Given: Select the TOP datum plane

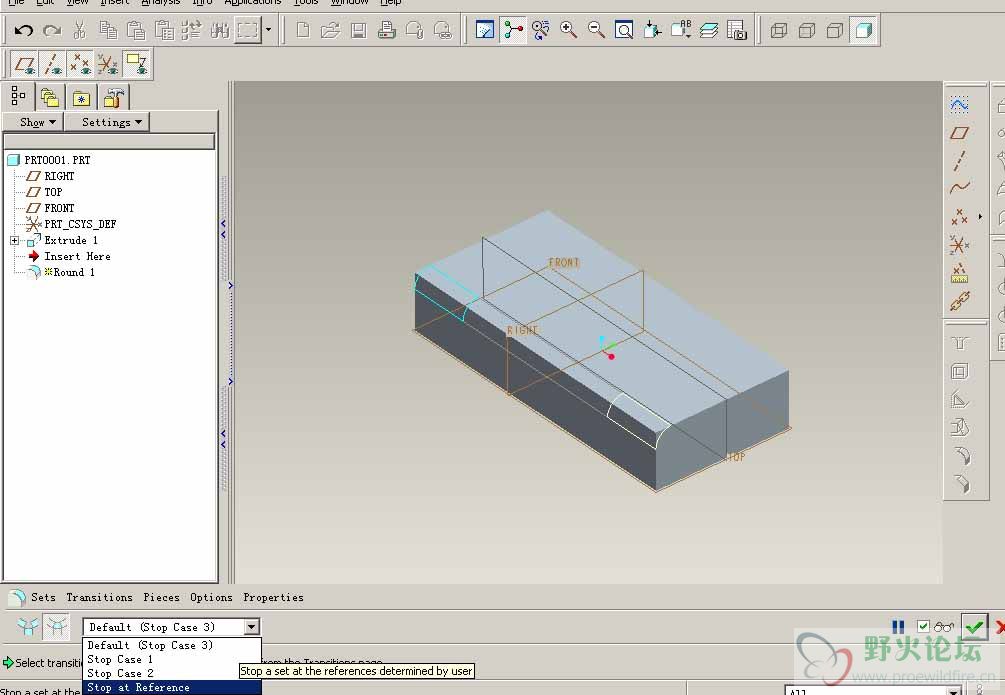Looking at the screenshot, I should pyautogui.click(x=53, y=192).
